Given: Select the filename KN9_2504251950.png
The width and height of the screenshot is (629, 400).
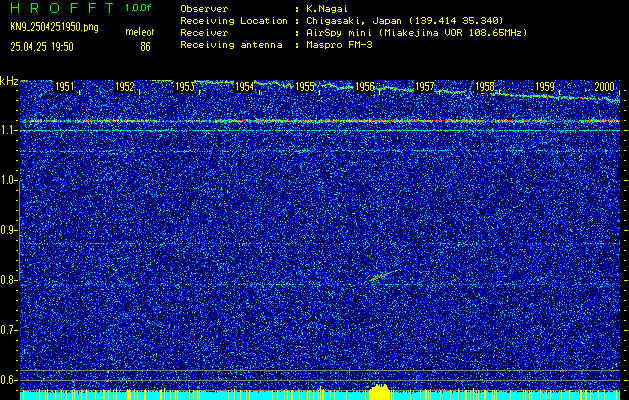Looking at the screenshot, I should coord(54,27).
